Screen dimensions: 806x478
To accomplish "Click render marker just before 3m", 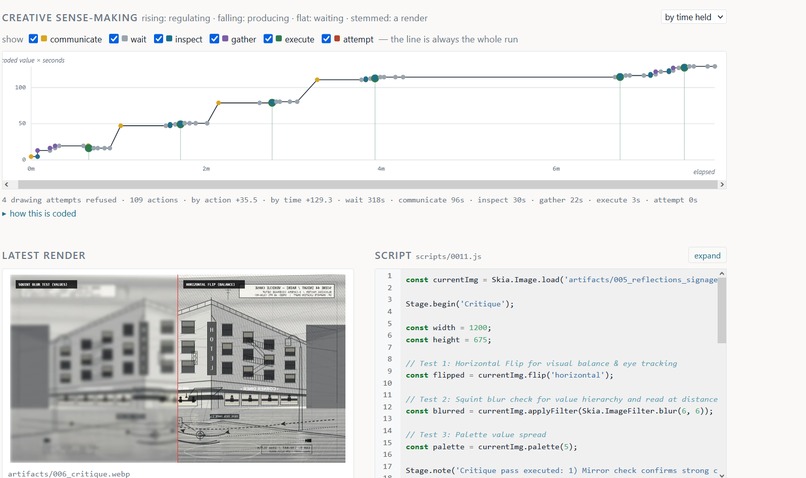I will click(272, 103).
